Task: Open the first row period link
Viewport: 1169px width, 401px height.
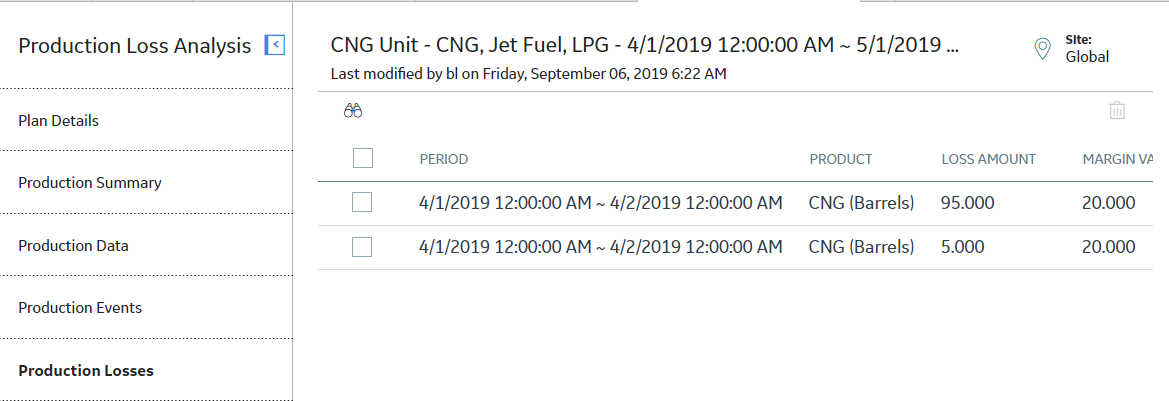Action: tap(601, 203)
